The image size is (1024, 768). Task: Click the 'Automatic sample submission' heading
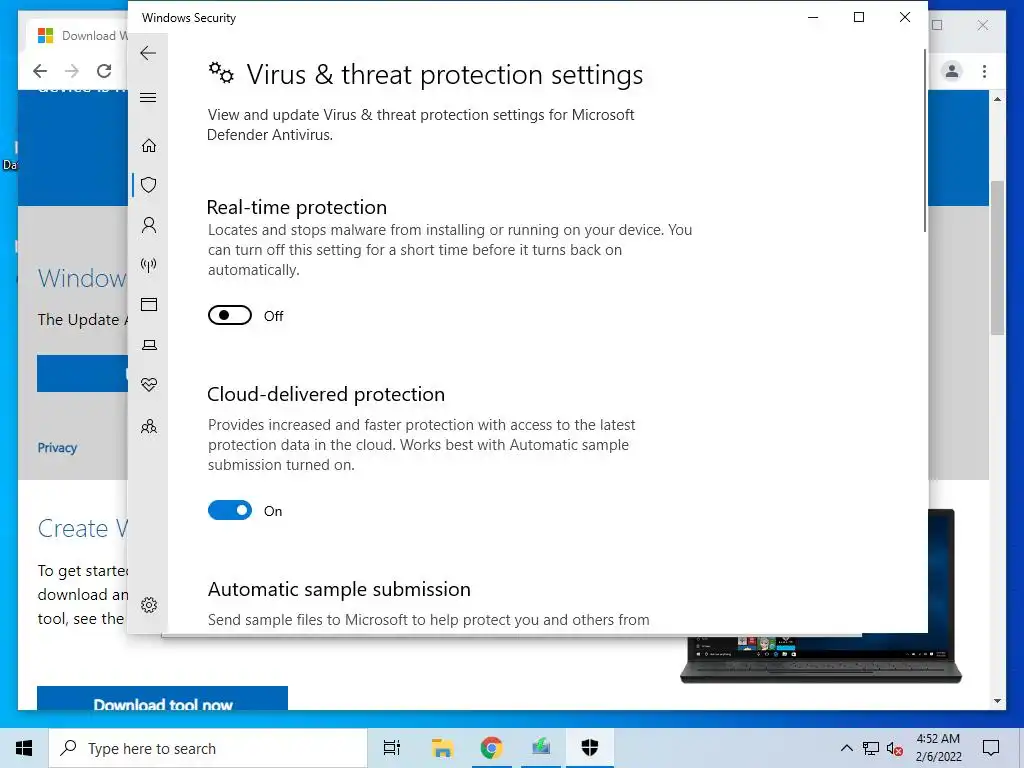(x=339, y=589)
